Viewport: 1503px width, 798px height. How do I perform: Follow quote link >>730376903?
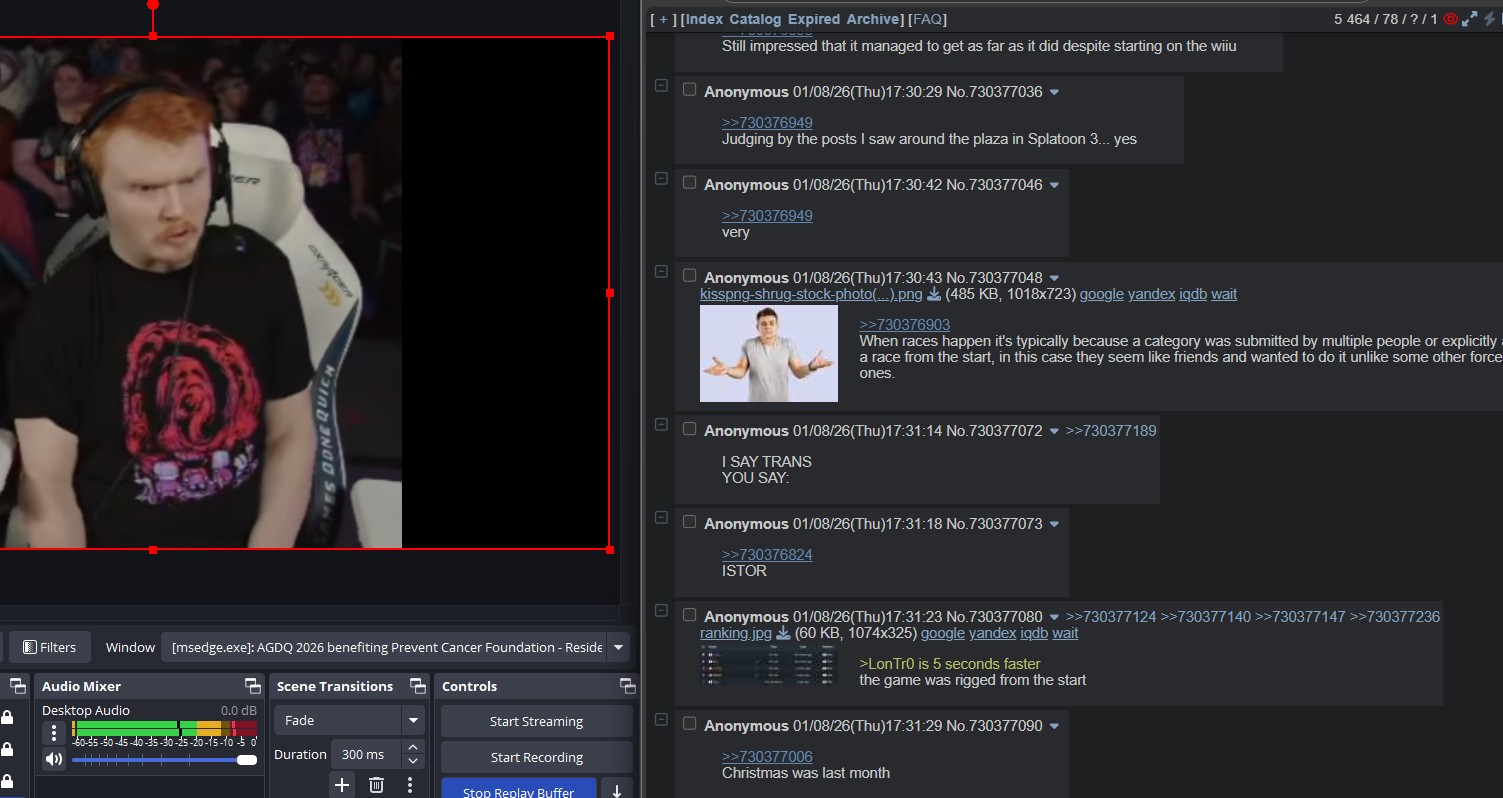(905, 325)
